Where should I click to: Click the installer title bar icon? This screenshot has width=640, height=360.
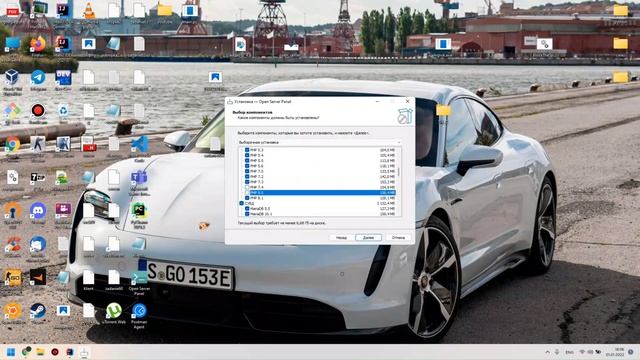(x=230, y=101)
